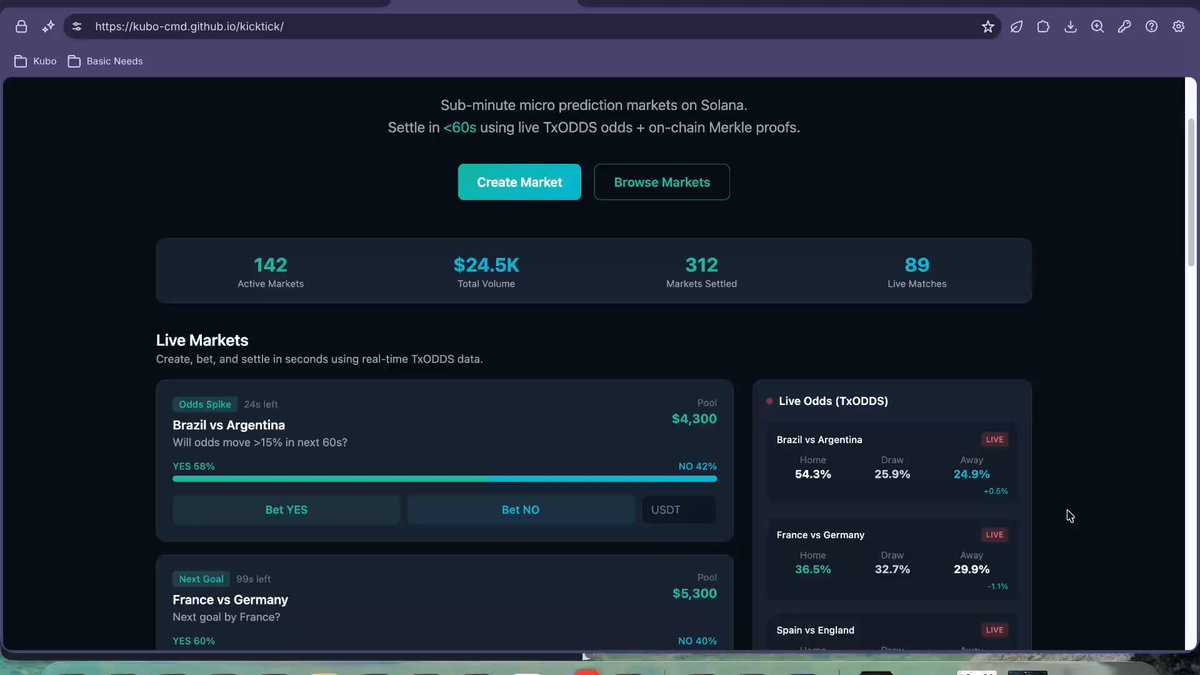Click the address bar URL field
This screenshot has height=675, width=1200.
click(x=530, y=27)
